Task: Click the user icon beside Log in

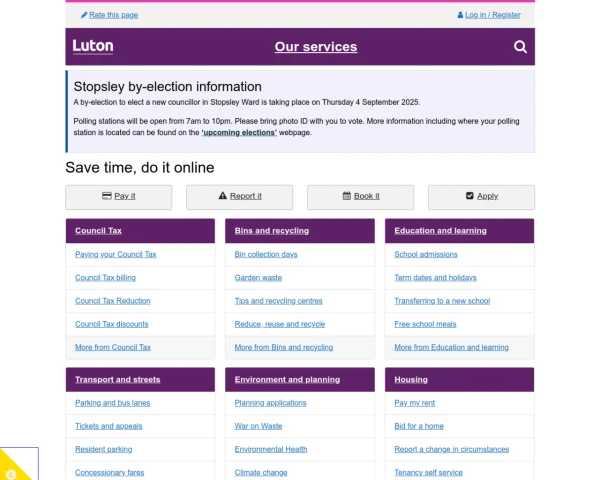Action: pyautogui.click(x=460, y=15)
